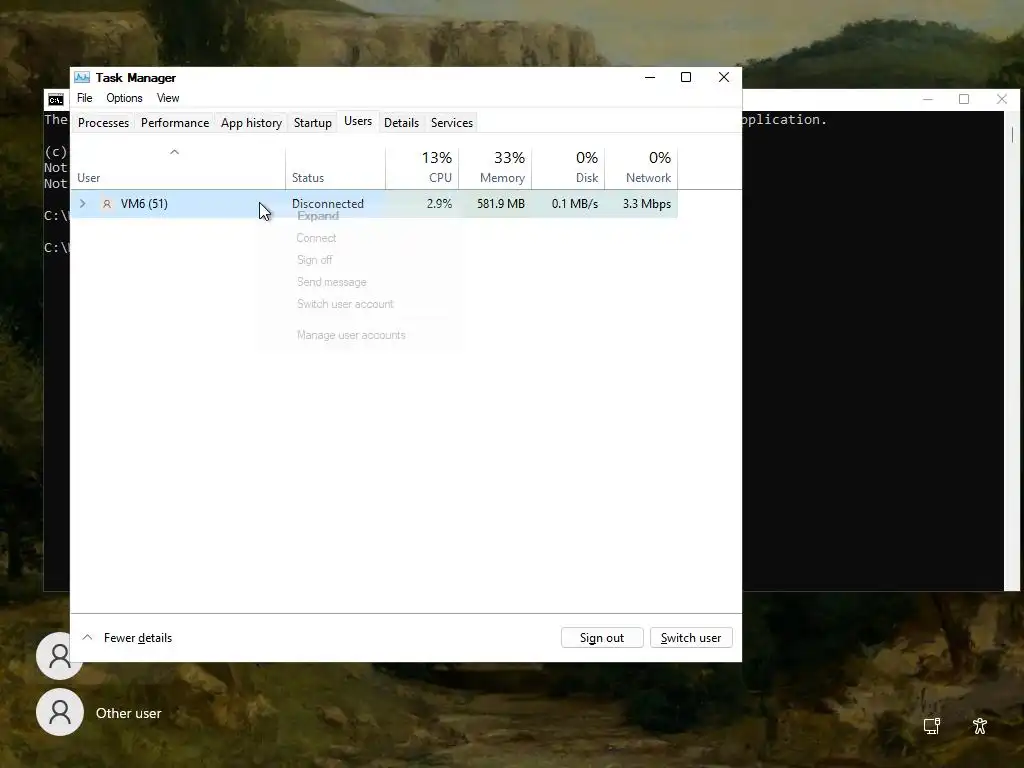Collapse Task Manager with the Fewer details arrow
Screen dimensions: 1024x768
point(87,637)
